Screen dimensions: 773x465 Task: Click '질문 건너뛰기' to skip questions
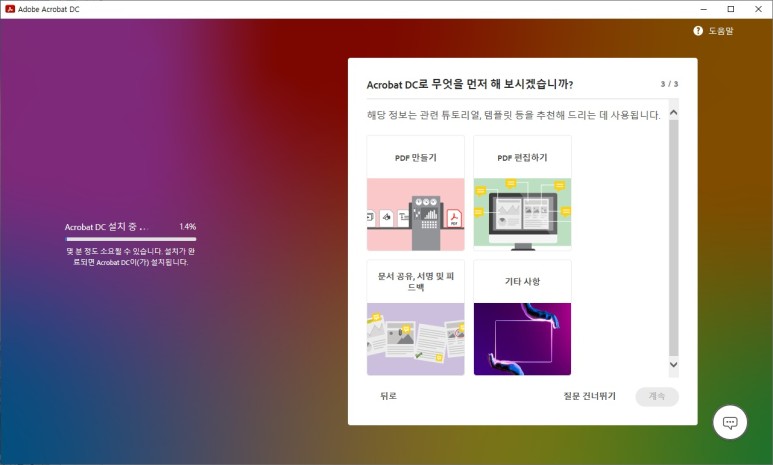click(590, 396)
